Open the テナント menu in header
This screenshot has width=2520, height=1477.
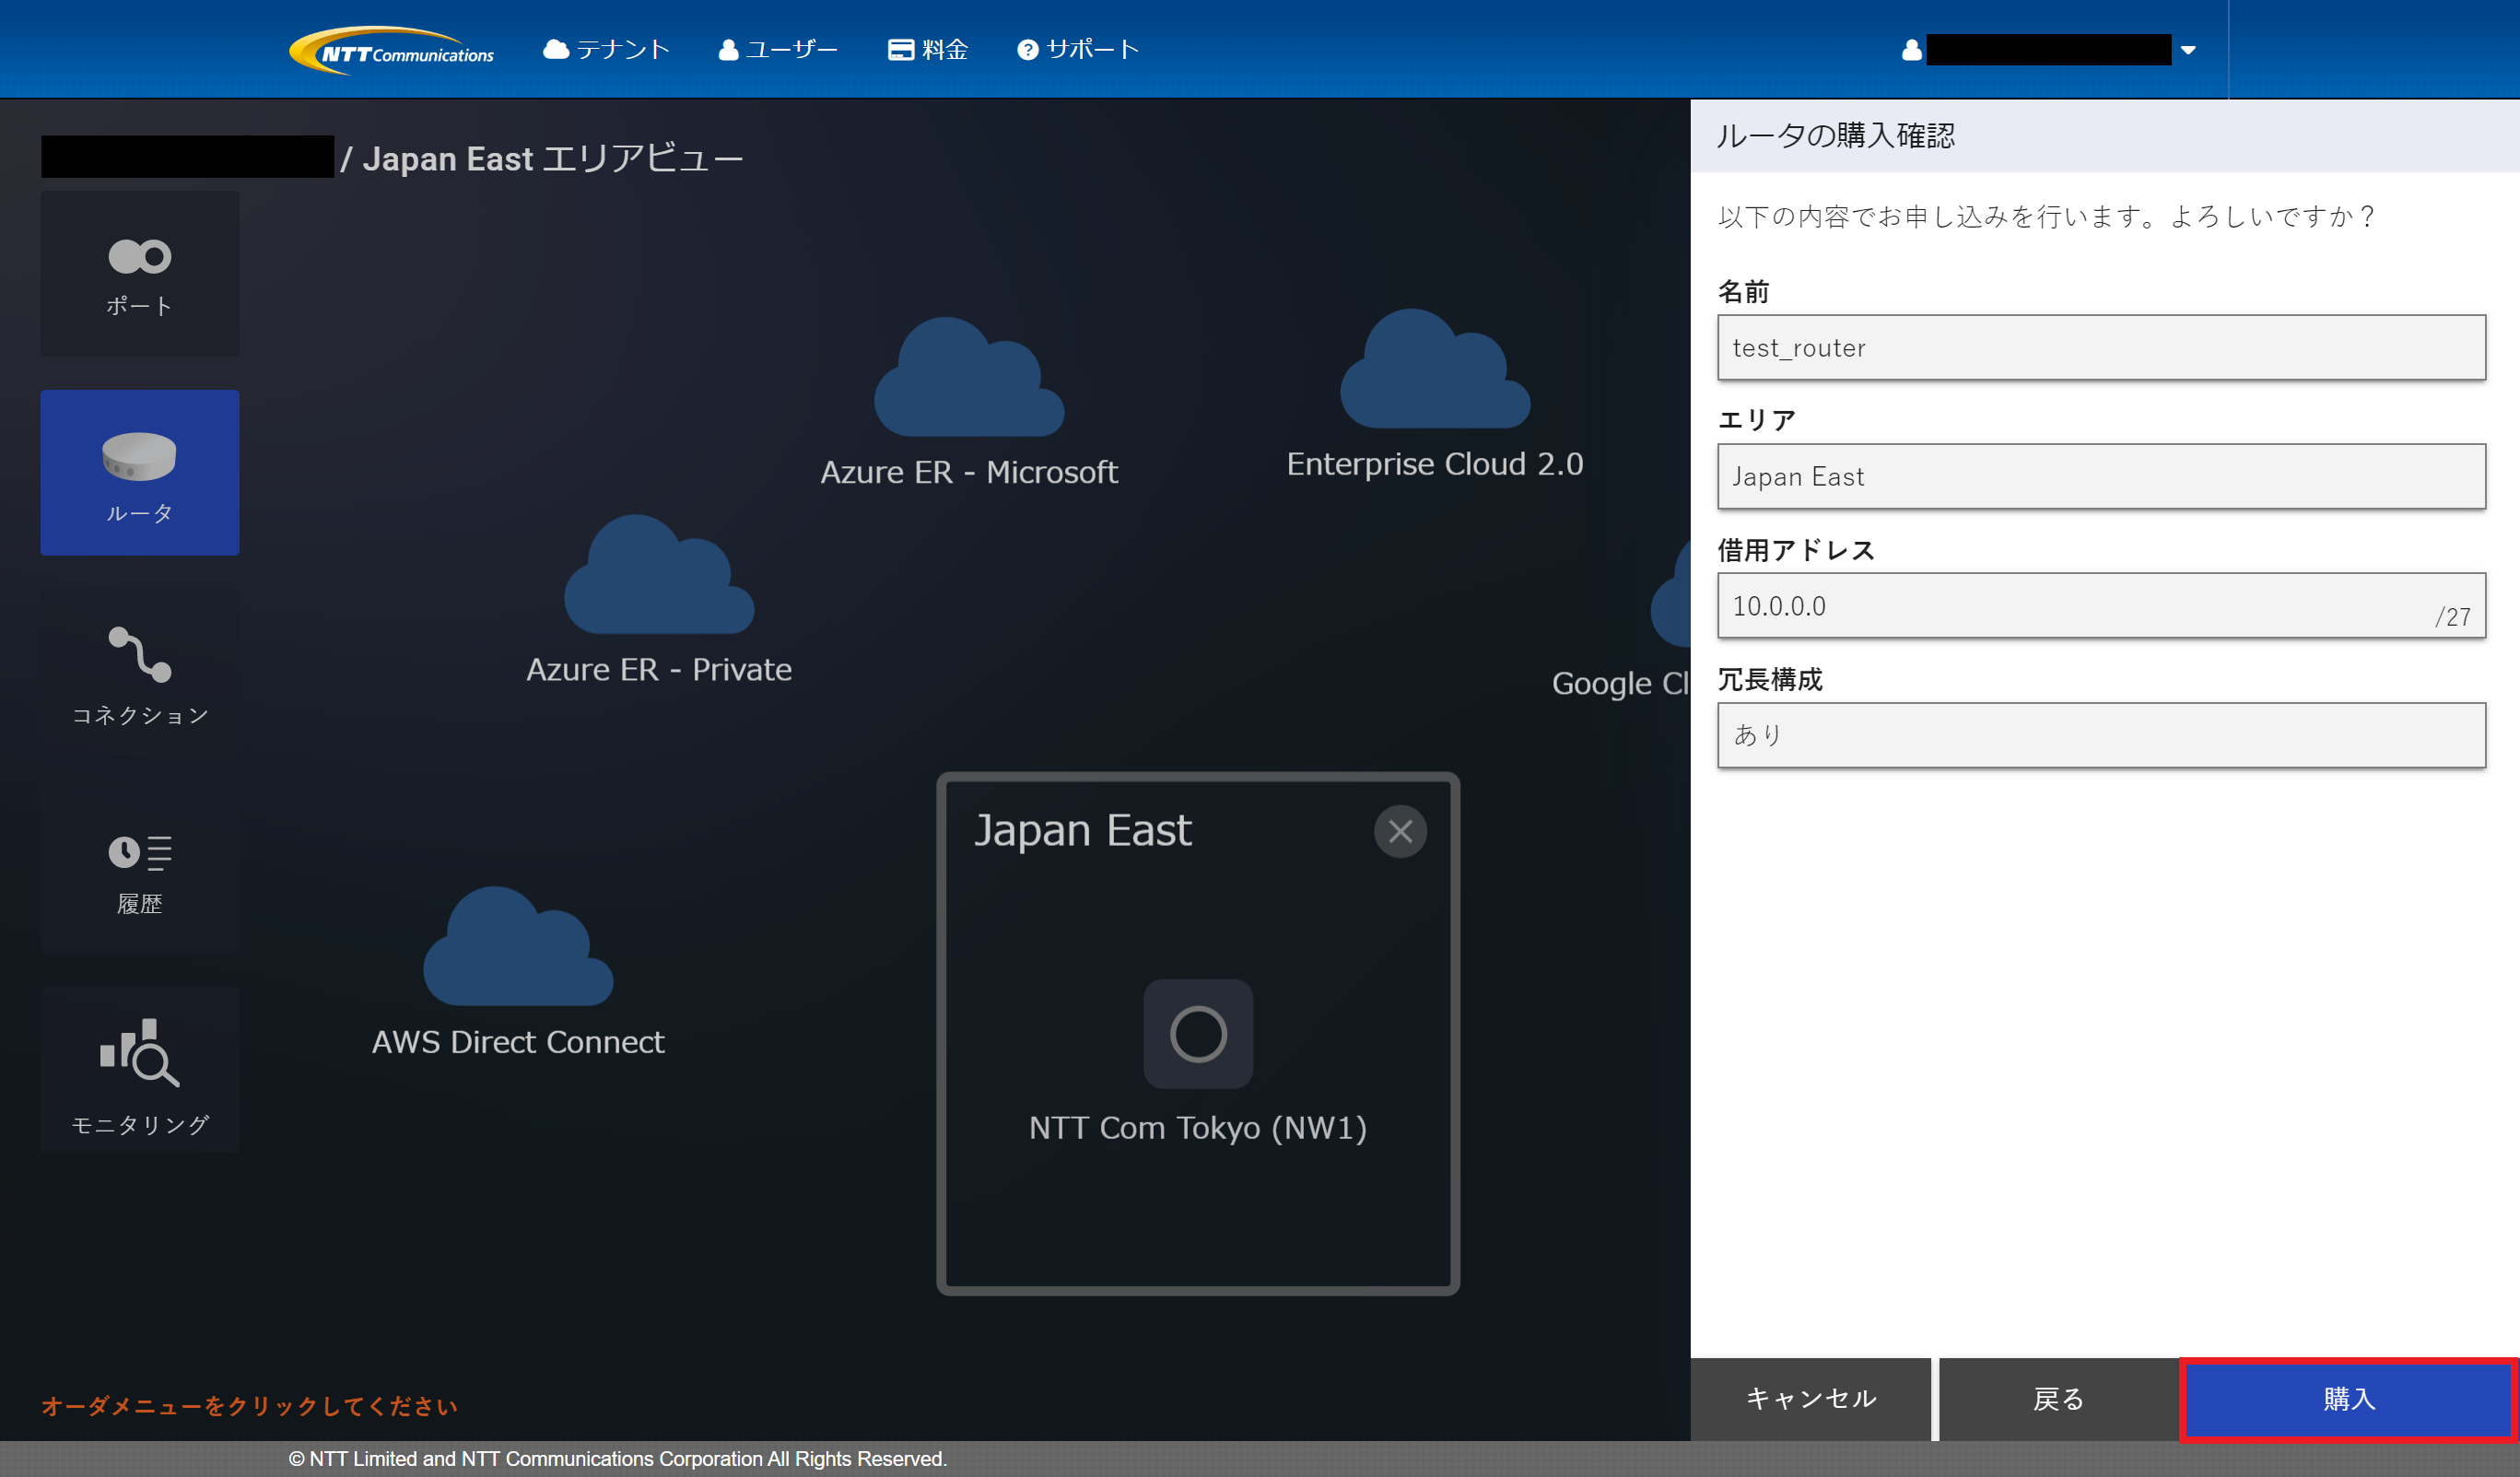(x=606, y=49)
